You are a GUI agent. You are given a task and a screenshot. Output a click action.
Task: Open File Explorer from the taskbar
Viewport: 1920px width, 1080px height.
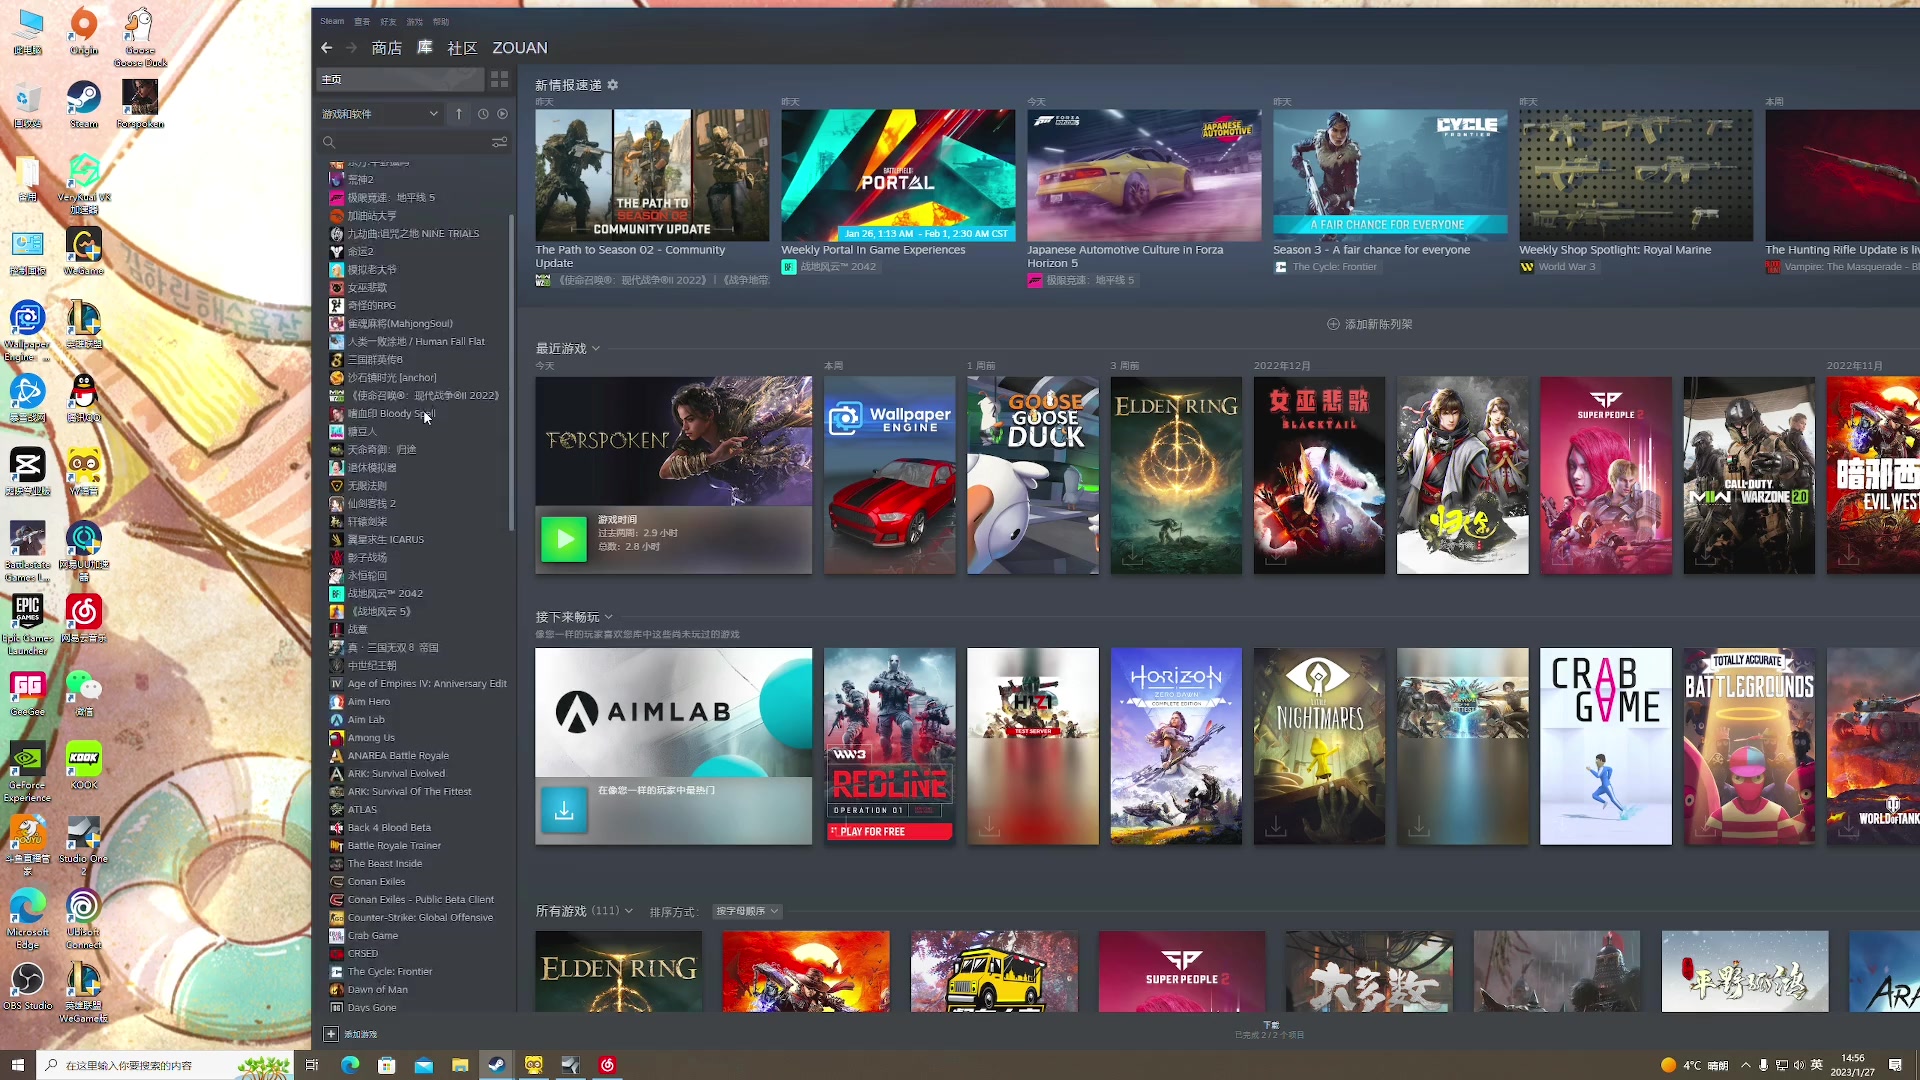pyautogui.click(x=460, y=1065)
